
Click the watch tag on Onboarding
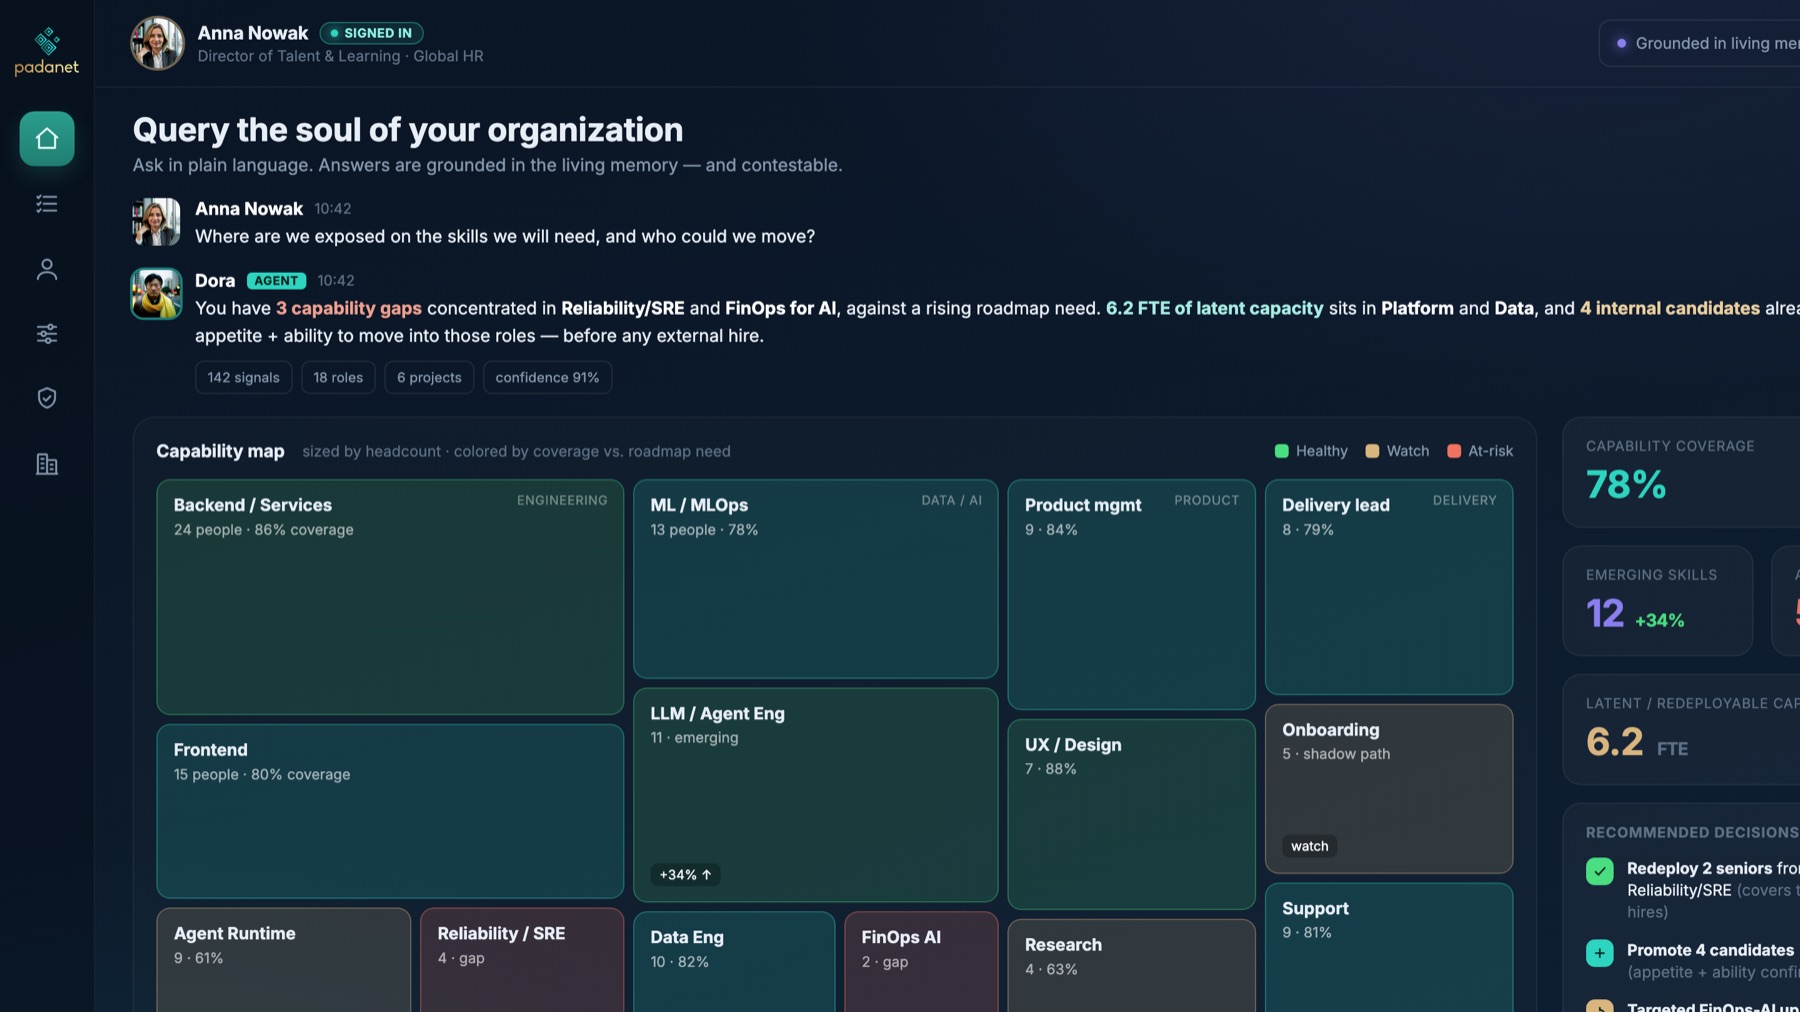coord(1309,846)
